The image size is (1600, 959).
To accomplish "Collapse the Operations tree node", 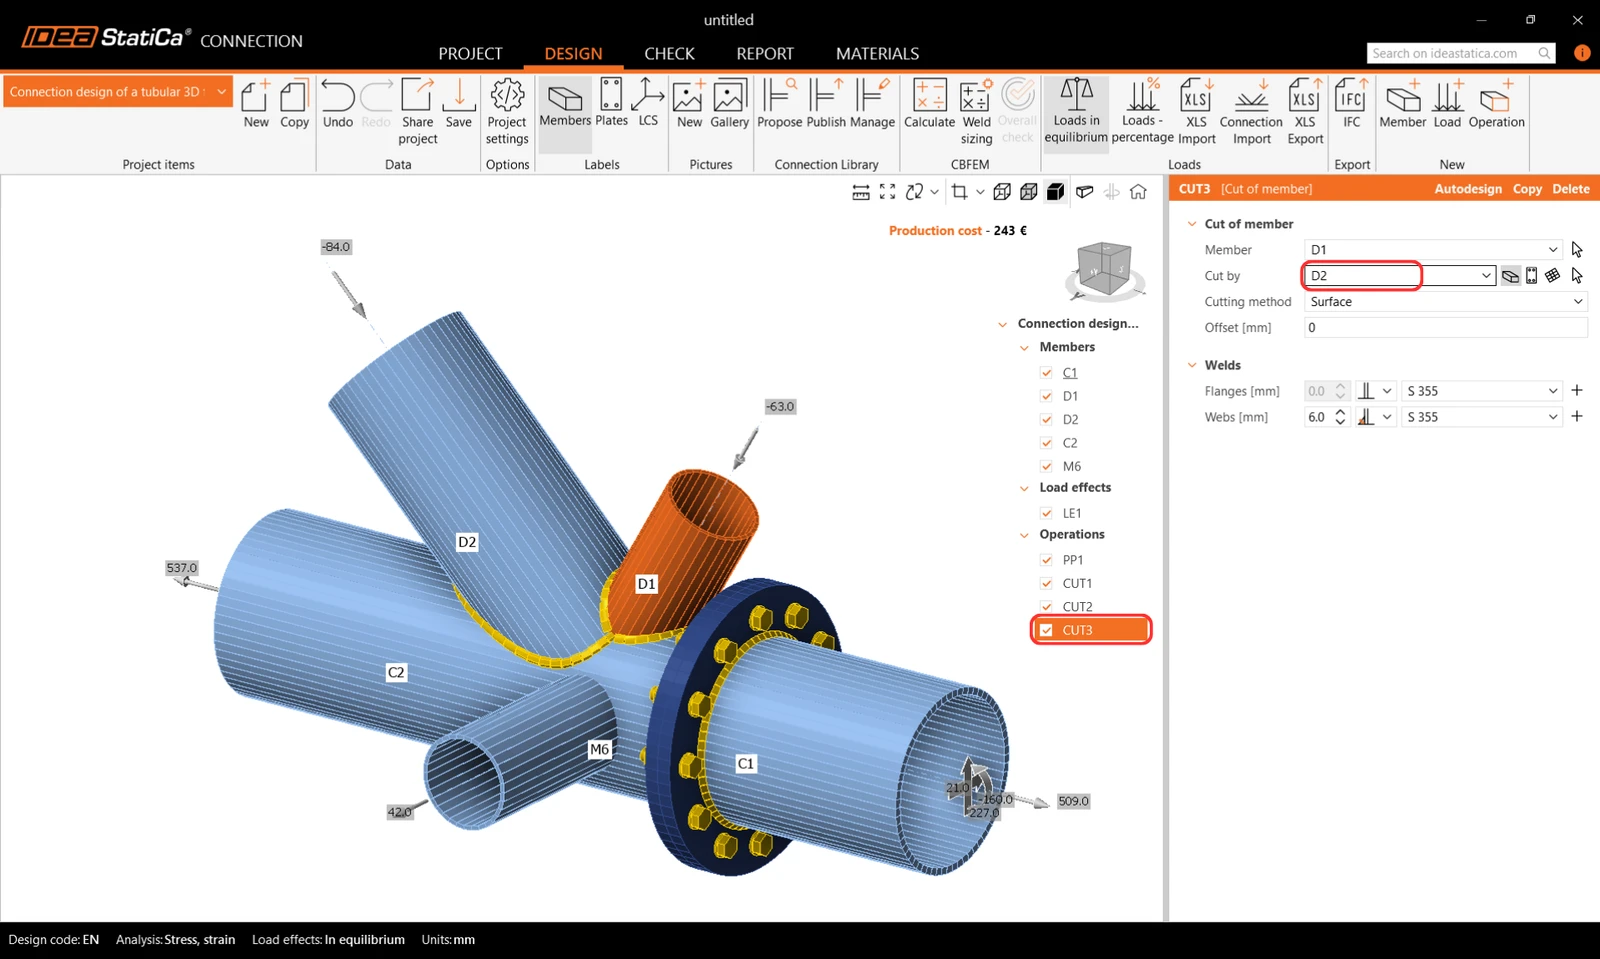I will click(1024, 535).
